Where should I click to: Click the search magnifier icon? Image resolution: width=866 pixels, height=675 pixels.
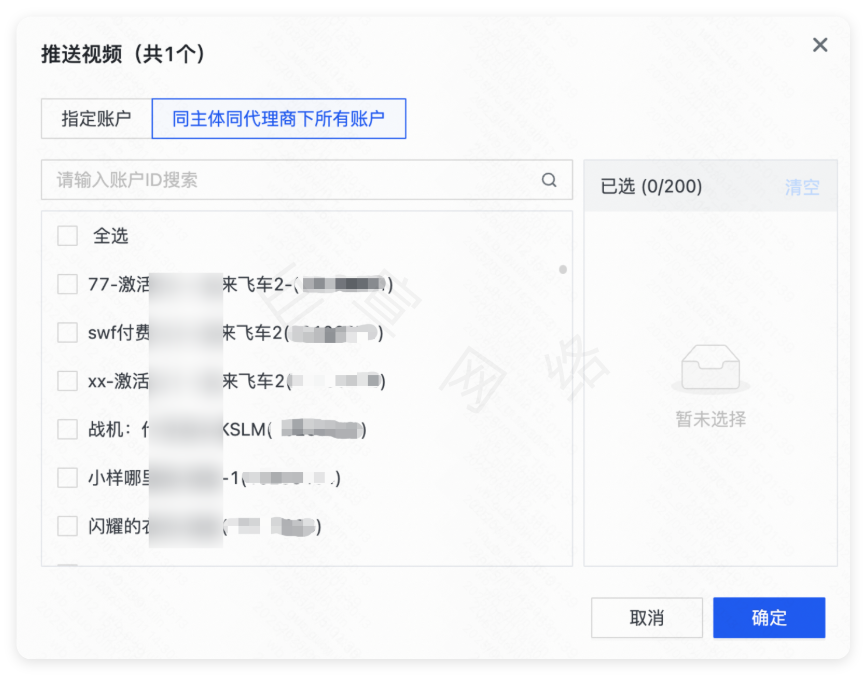coord(548,180)
